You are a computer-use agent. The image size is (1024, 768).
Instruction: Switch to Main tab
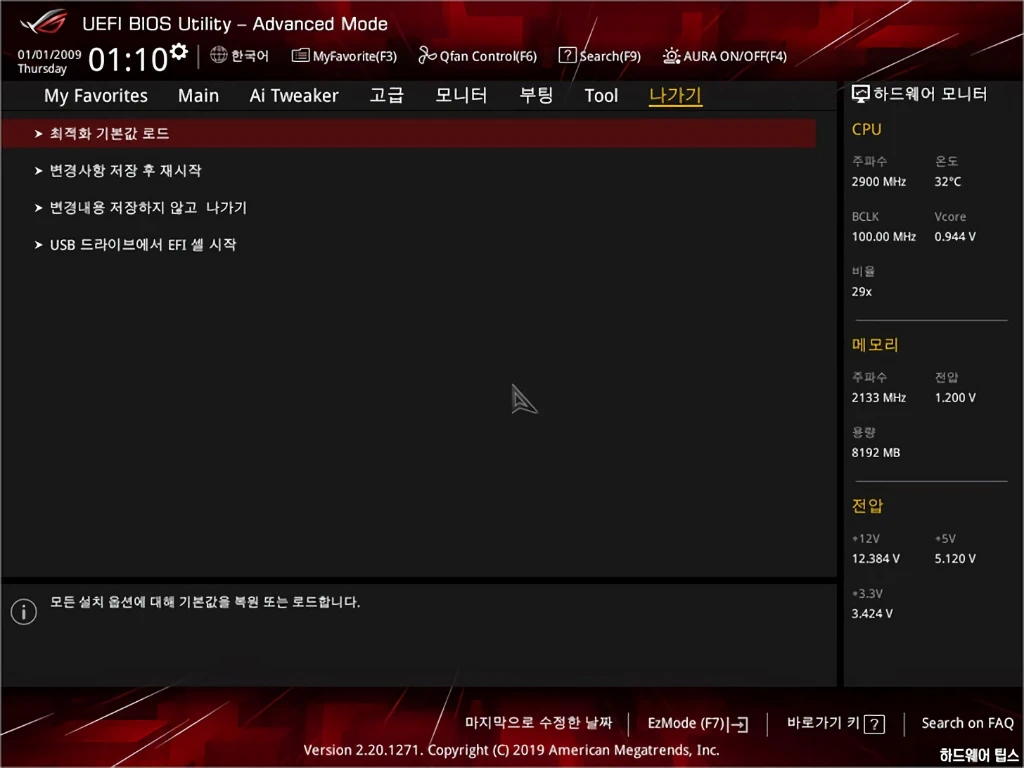(x=199, y=95)
